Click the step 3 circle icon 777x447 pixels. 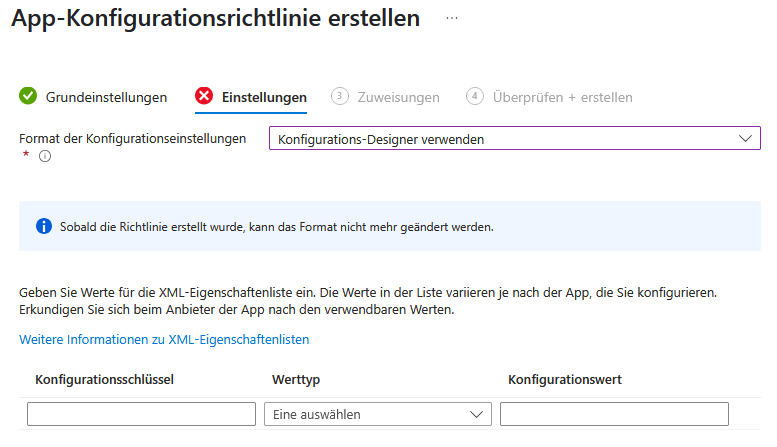tap(340, 96)
